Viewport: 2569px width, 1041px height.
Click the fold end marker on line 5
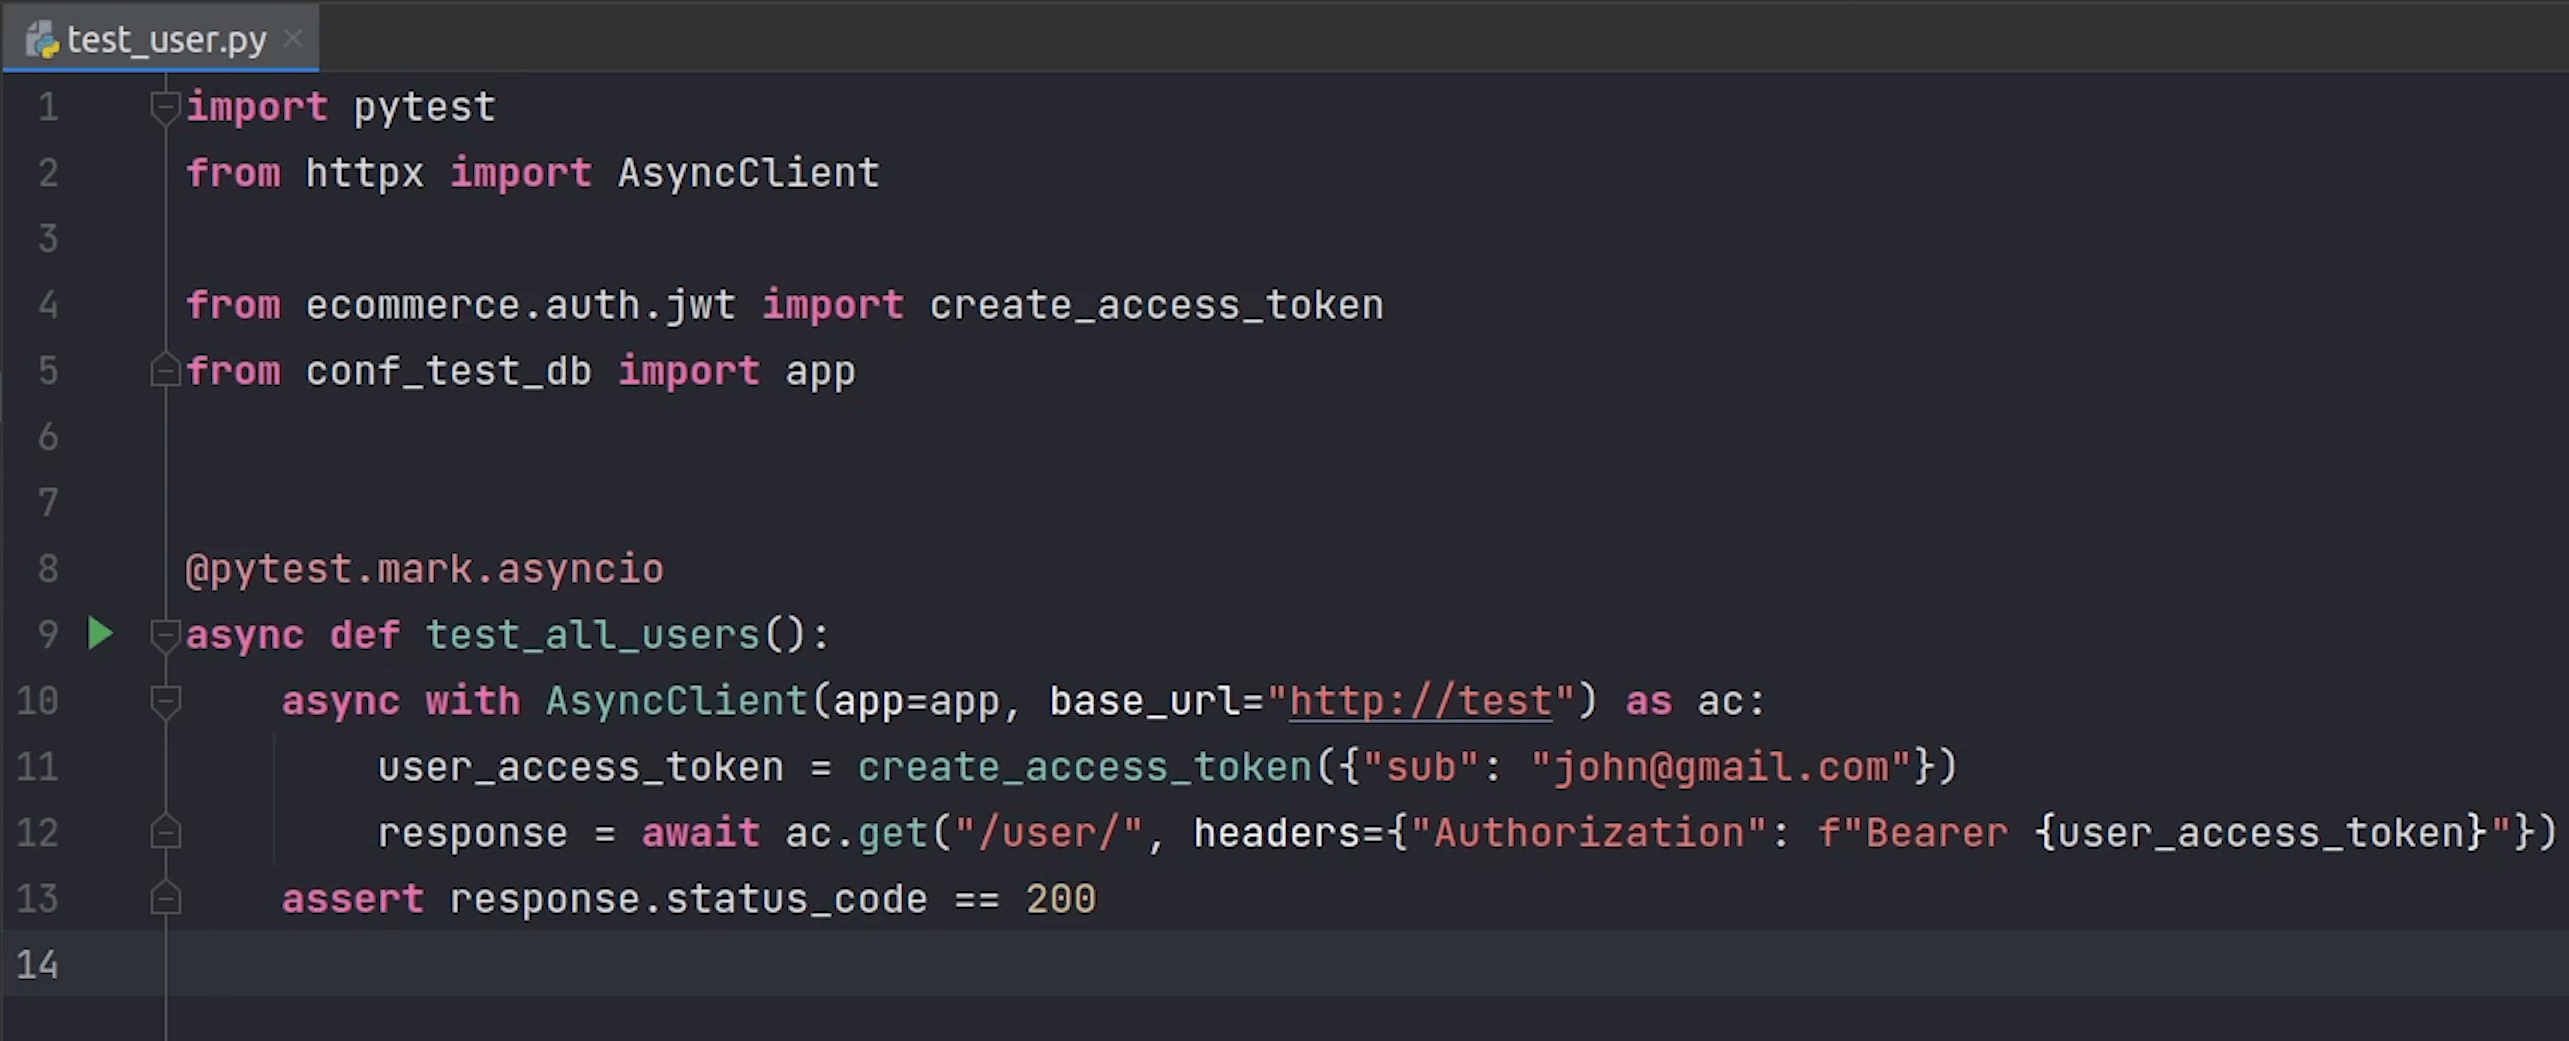point(165,371)
